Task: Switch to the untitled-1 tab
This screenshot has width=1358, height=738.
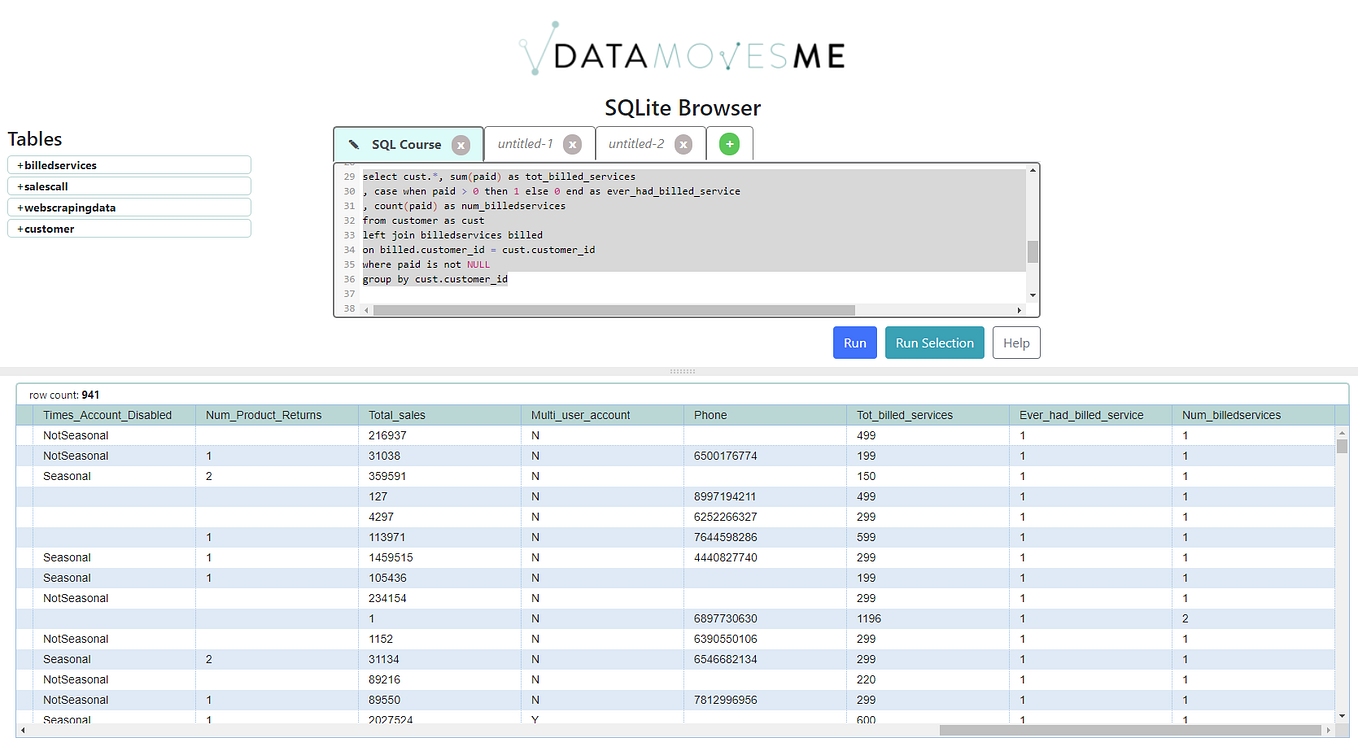Action: coord(529,143)
